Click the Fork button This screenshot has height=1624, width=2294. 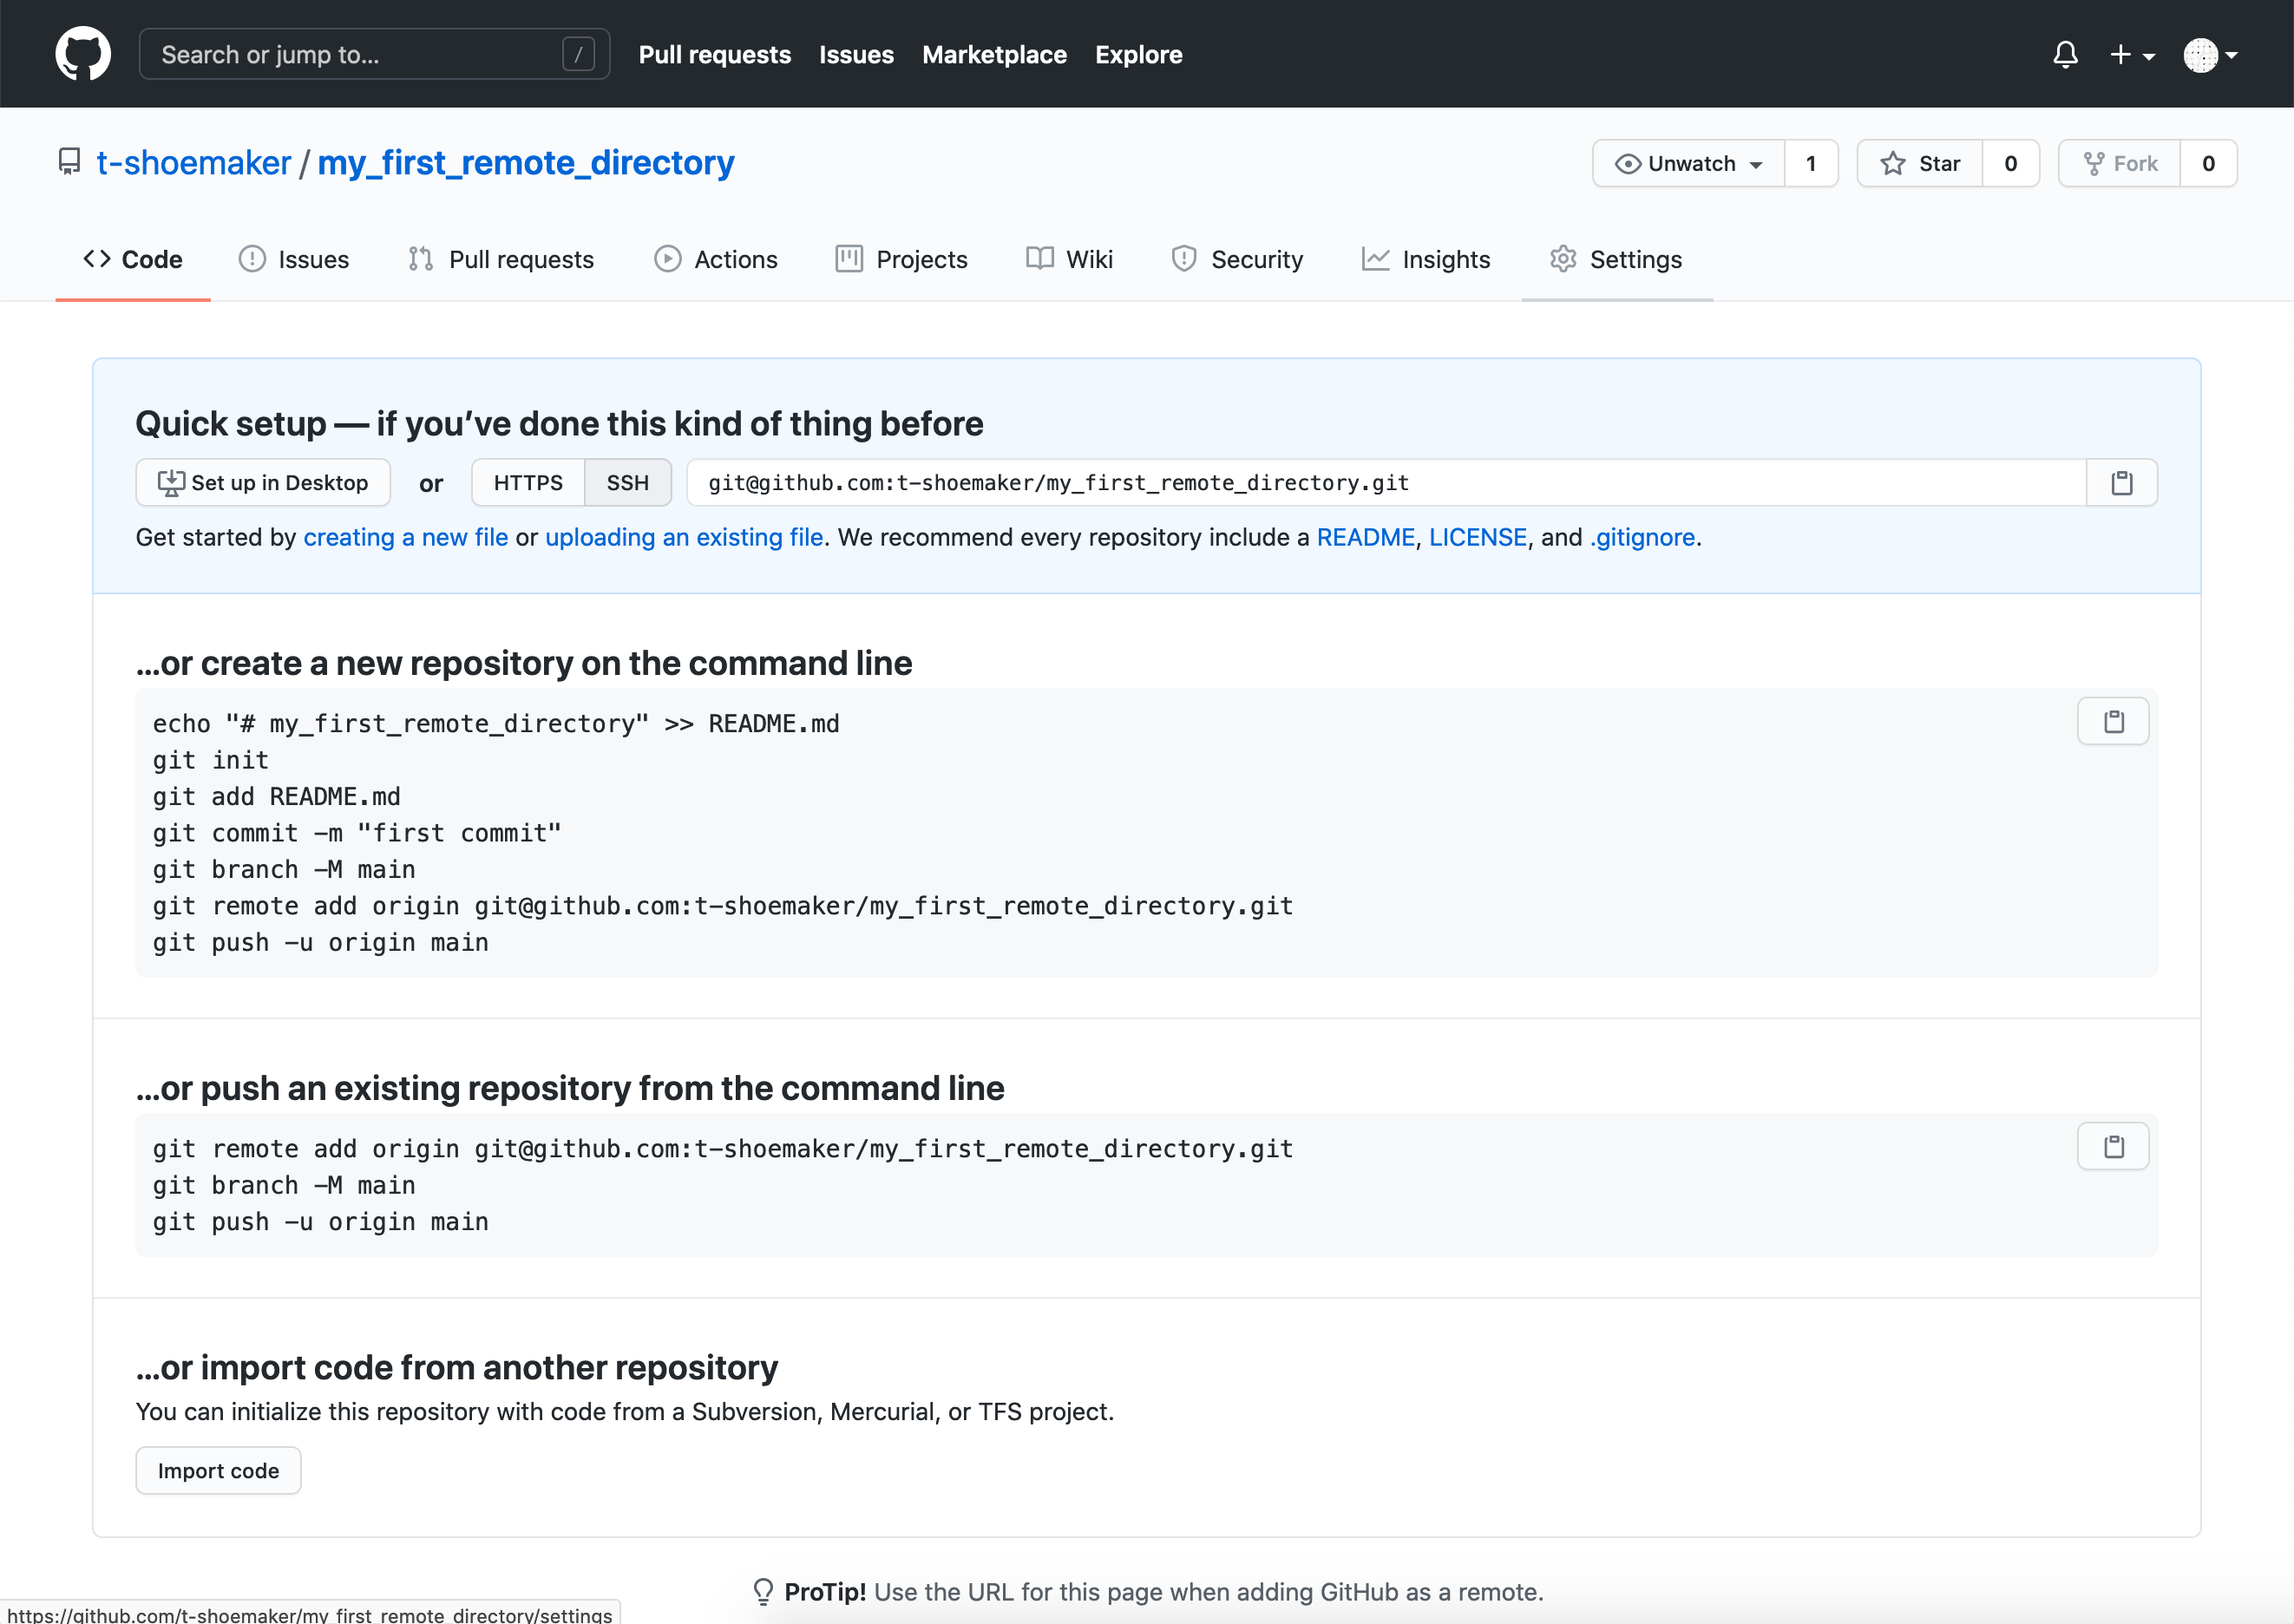2119,163
